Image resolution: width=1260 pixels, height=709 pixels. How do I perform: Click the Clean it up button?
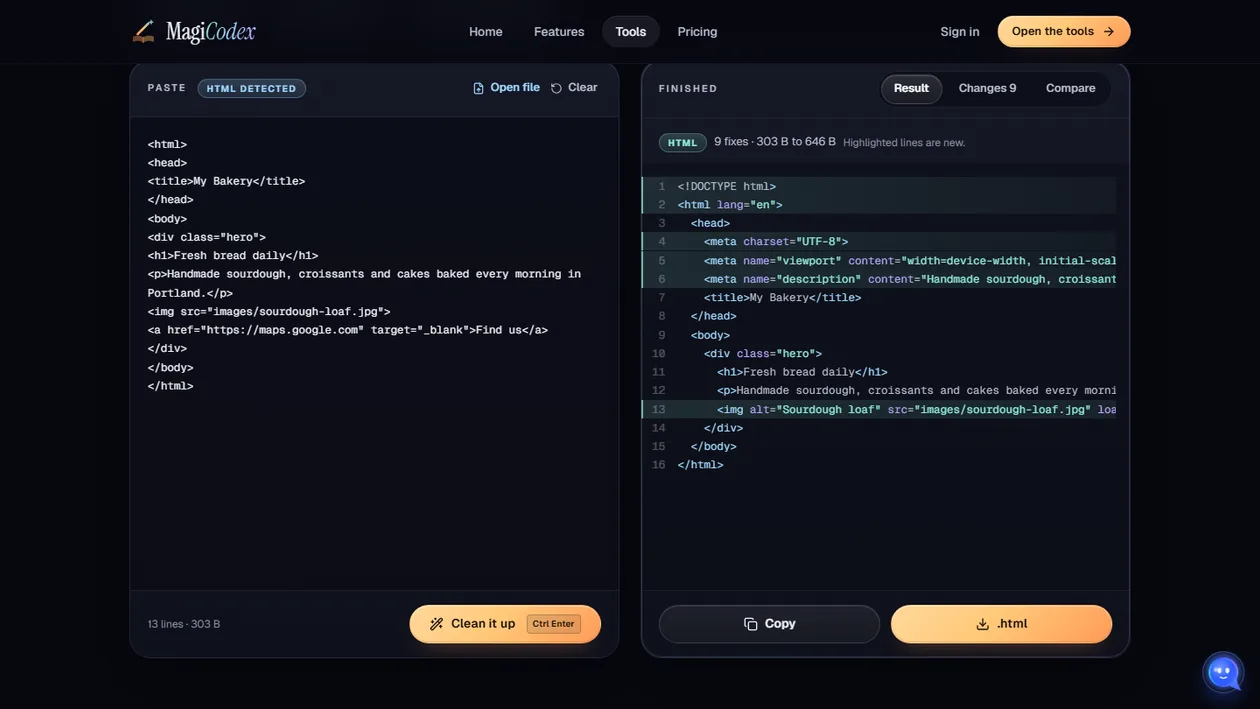click(x=505, y=624)
